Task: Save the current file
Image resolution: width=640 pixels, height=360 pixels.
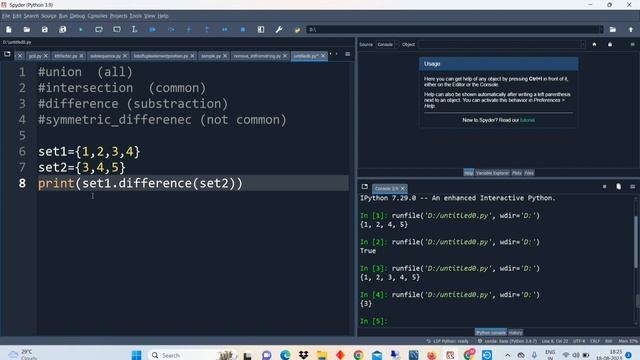Action: (44, 29)
